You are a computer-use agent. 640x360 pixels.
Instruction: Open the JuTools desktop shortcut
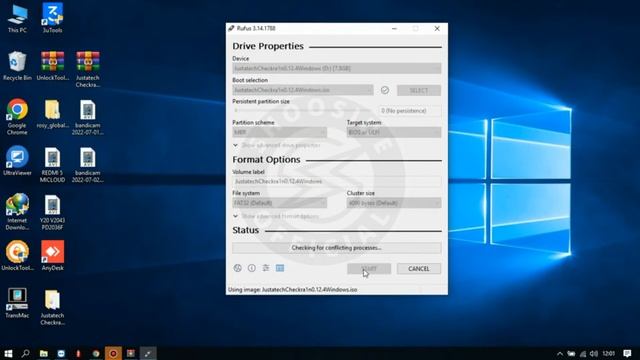[52, 18]
